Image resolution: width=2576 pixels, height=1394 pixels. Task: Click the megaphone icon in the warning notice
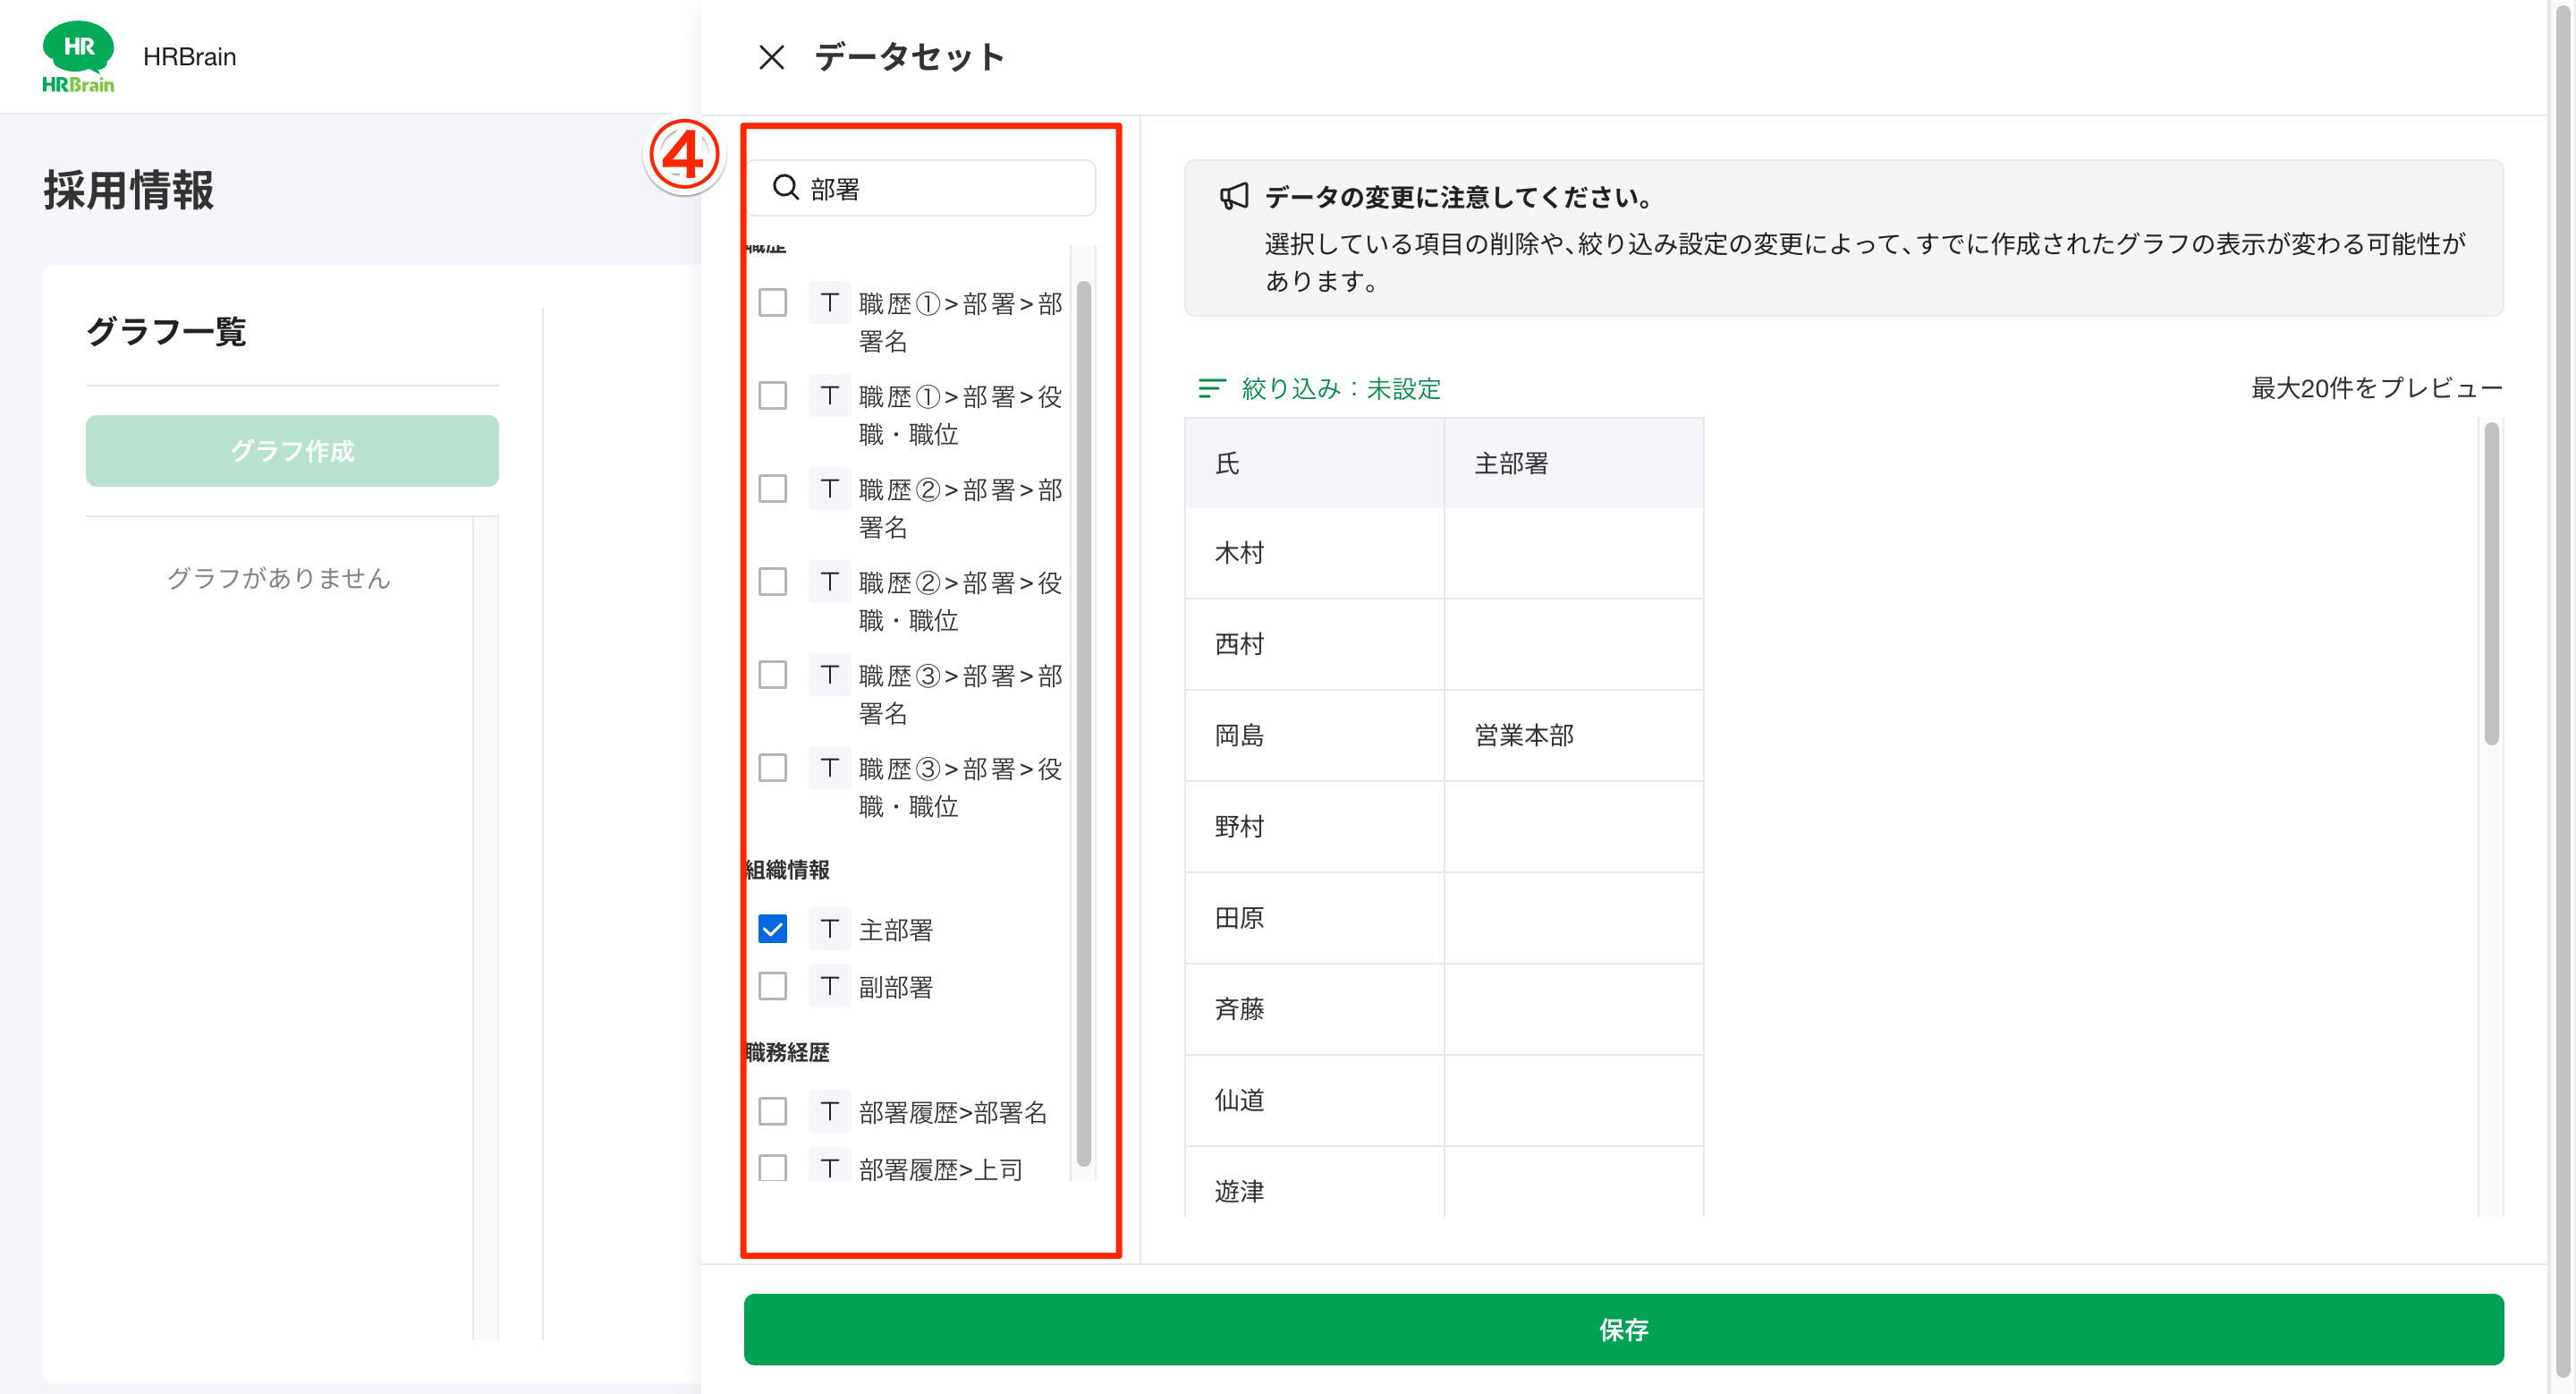coord(1236,196)
